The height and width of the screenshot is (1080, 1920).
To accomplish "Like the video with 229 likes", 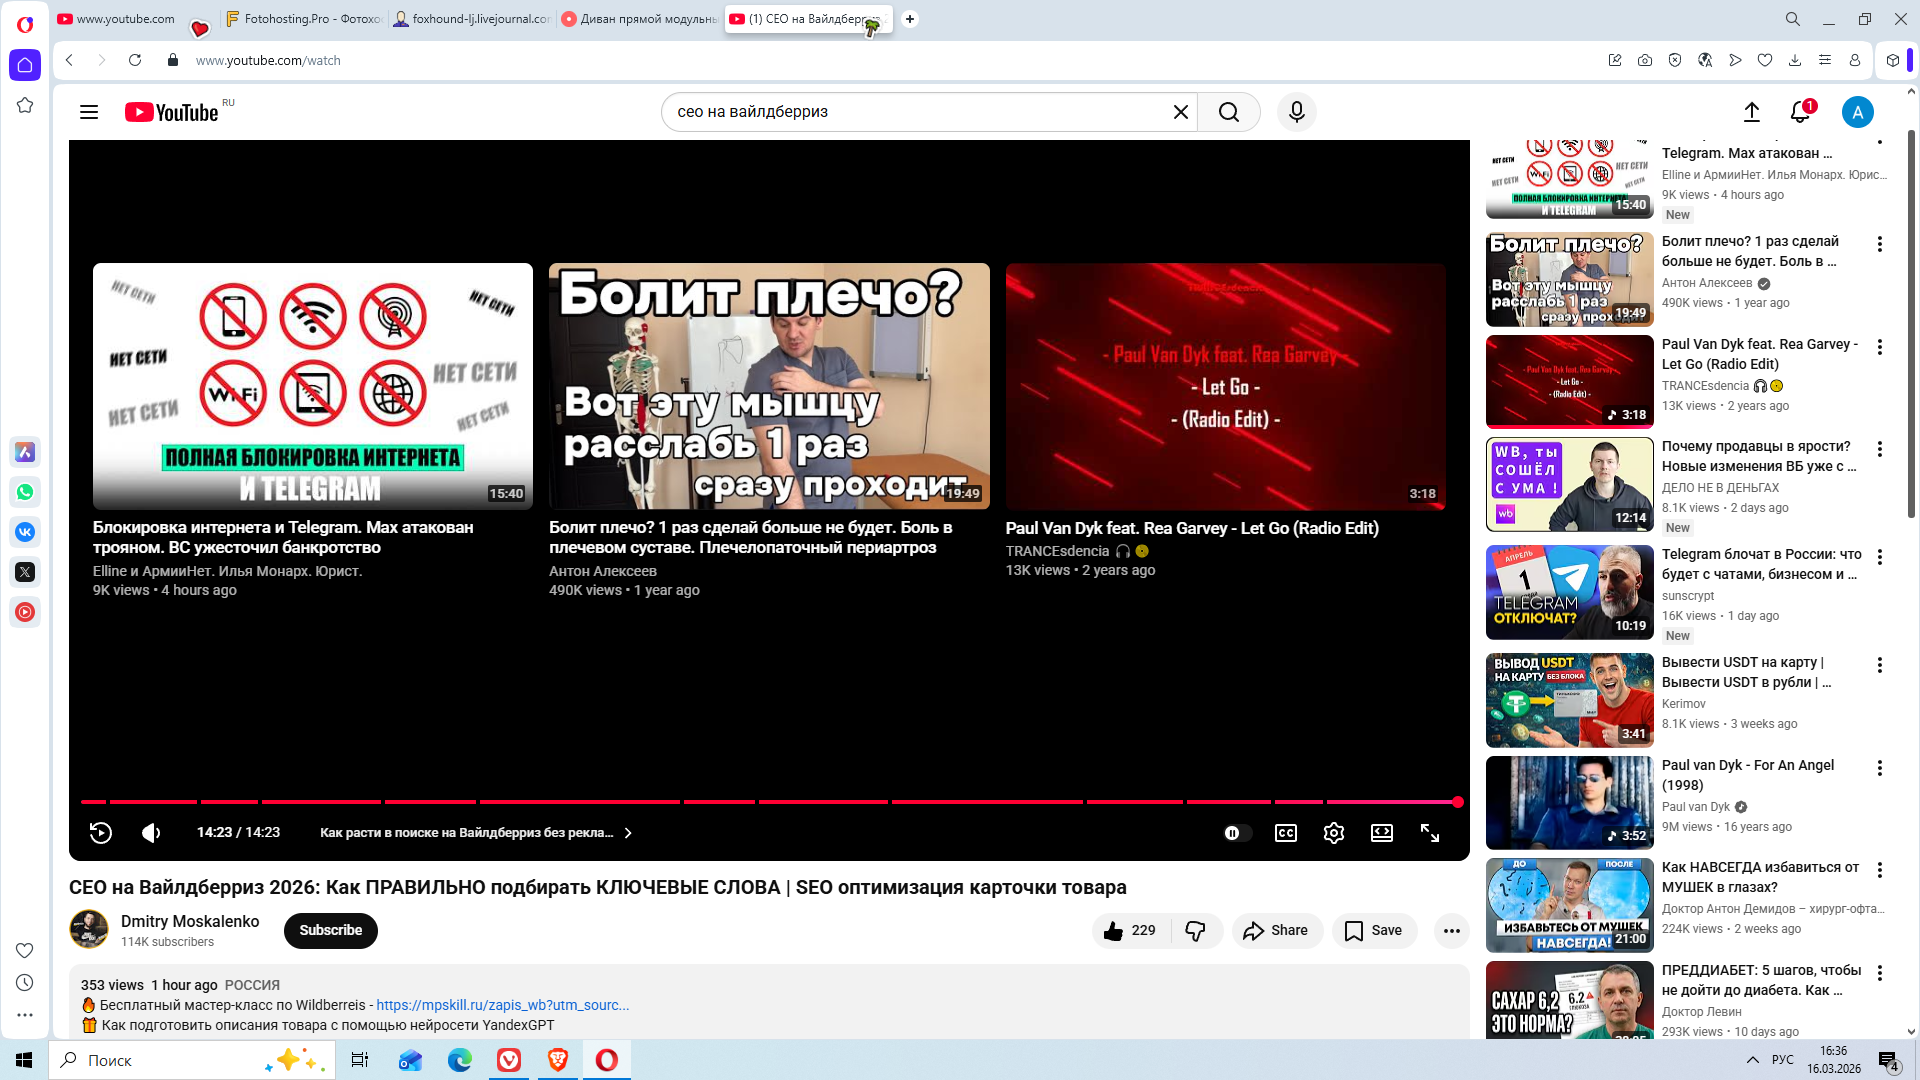I will point(1130,931).
